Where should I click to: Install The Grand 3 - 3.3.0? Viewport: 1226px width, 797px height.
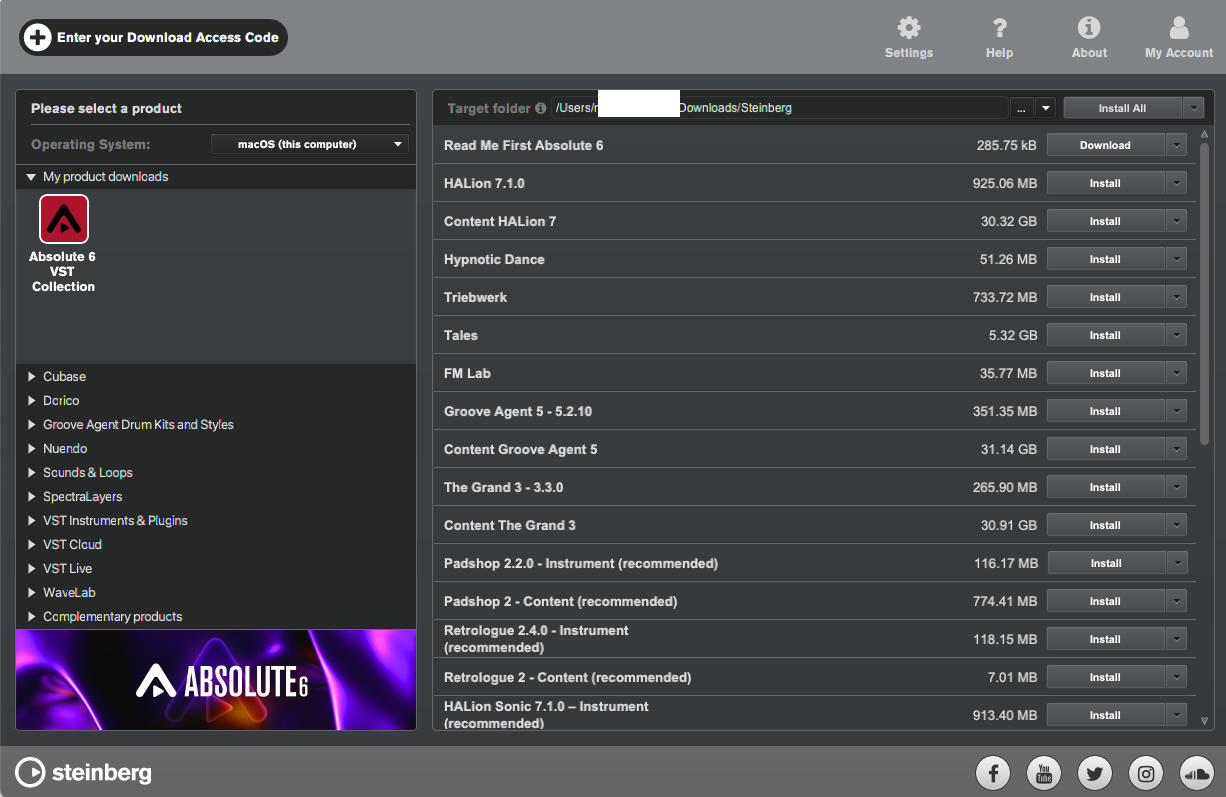1105,487
